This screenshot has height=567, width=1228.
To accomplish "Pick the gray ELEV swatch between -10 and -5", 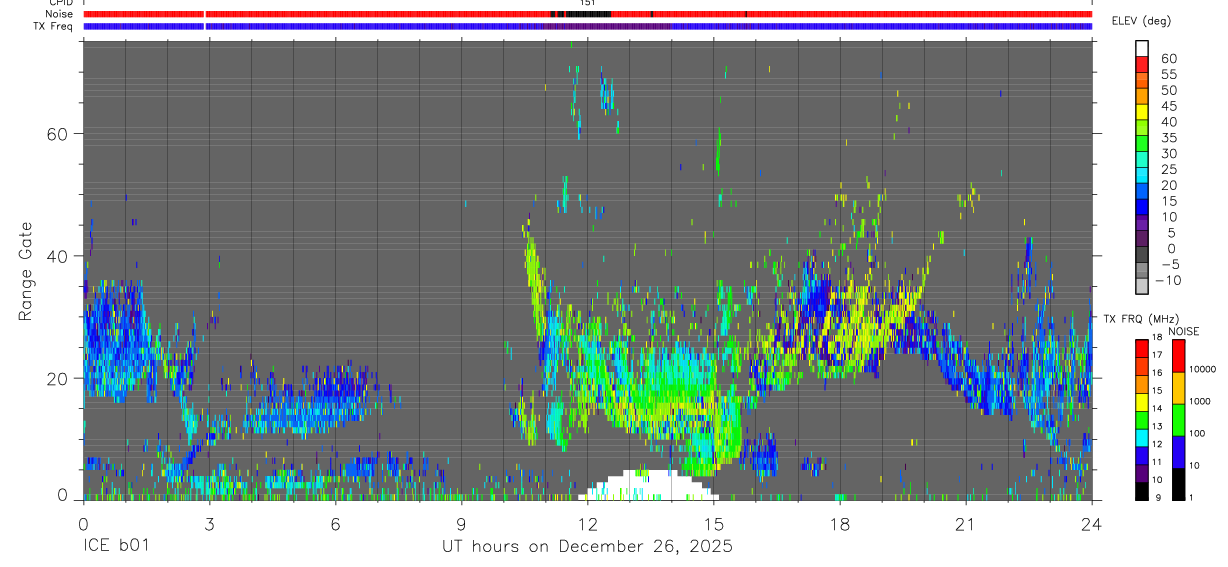I will [x=1142, y=272].
